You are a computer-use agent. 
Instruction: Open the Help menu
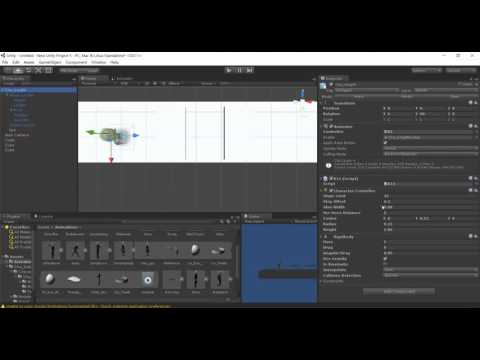coord(114,62)
